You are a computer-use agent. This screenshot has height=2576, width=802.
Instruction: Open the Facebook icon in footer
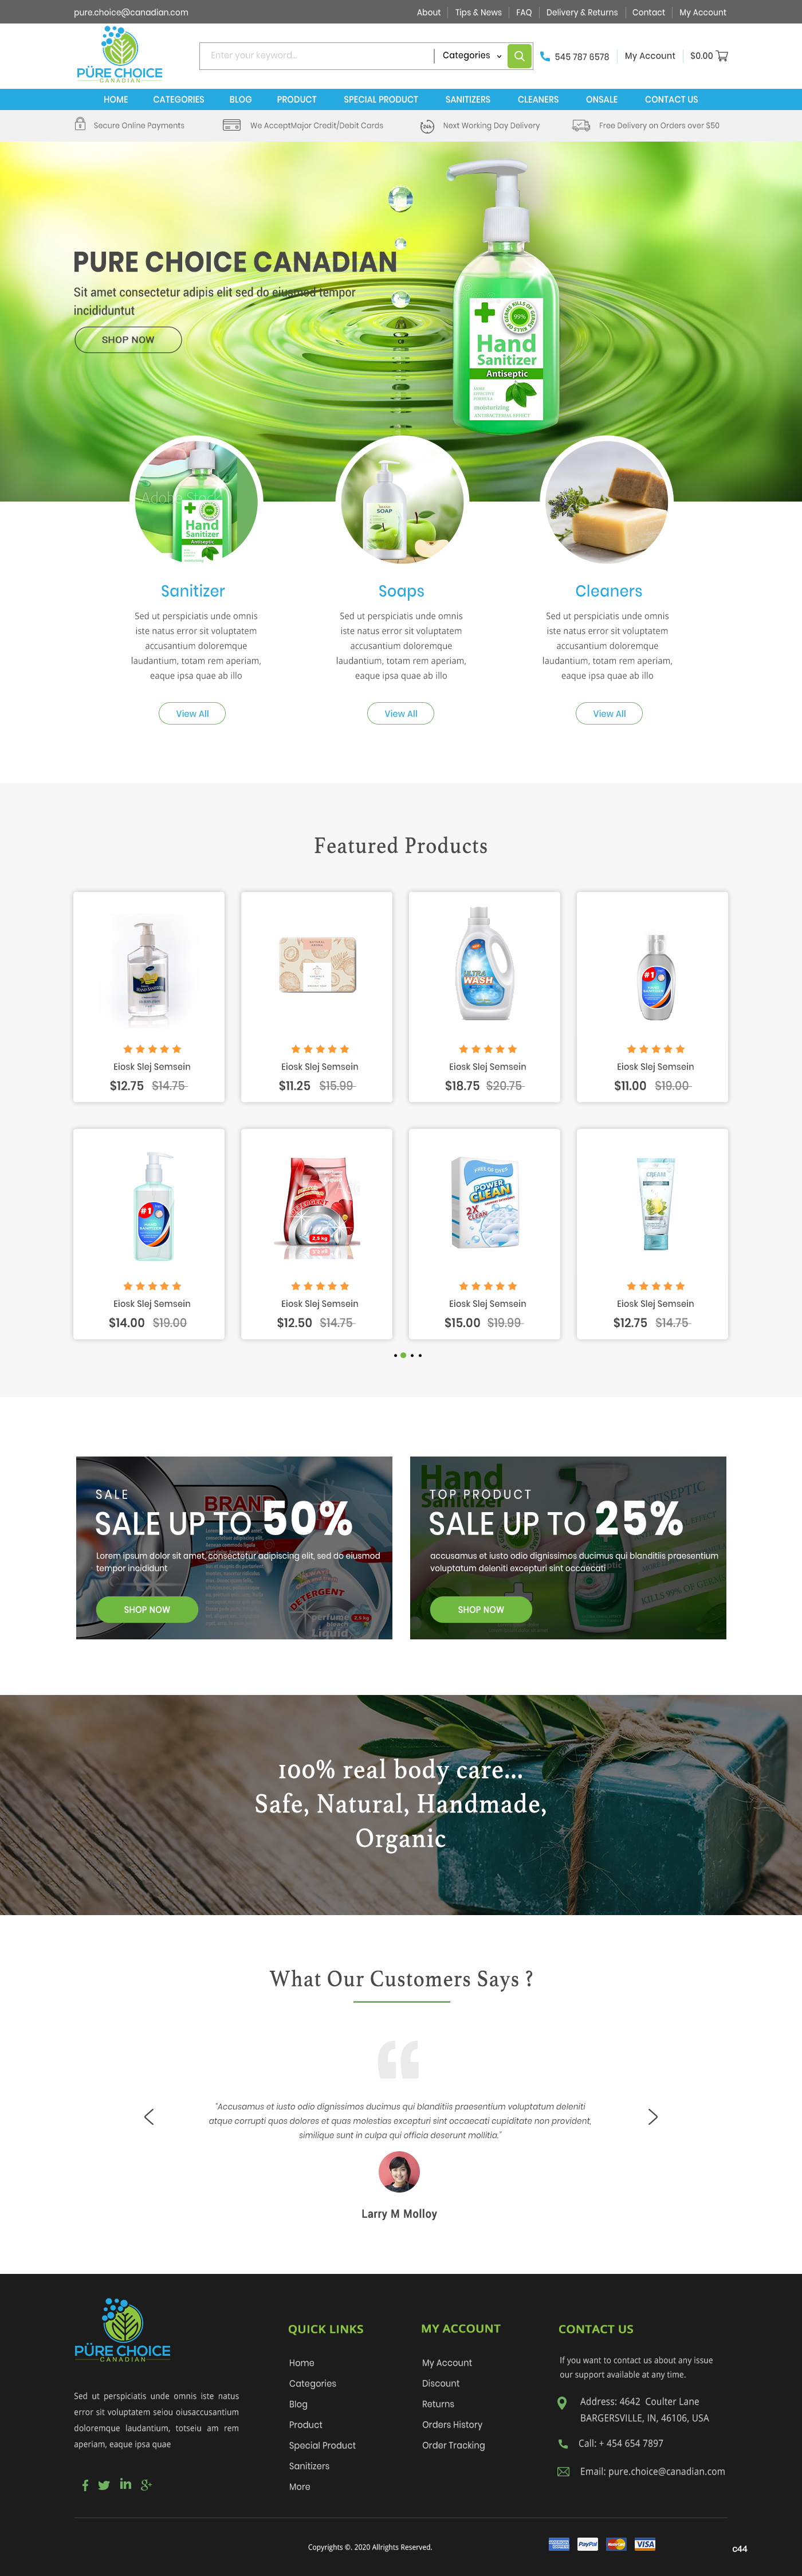tap(85, 2485)
